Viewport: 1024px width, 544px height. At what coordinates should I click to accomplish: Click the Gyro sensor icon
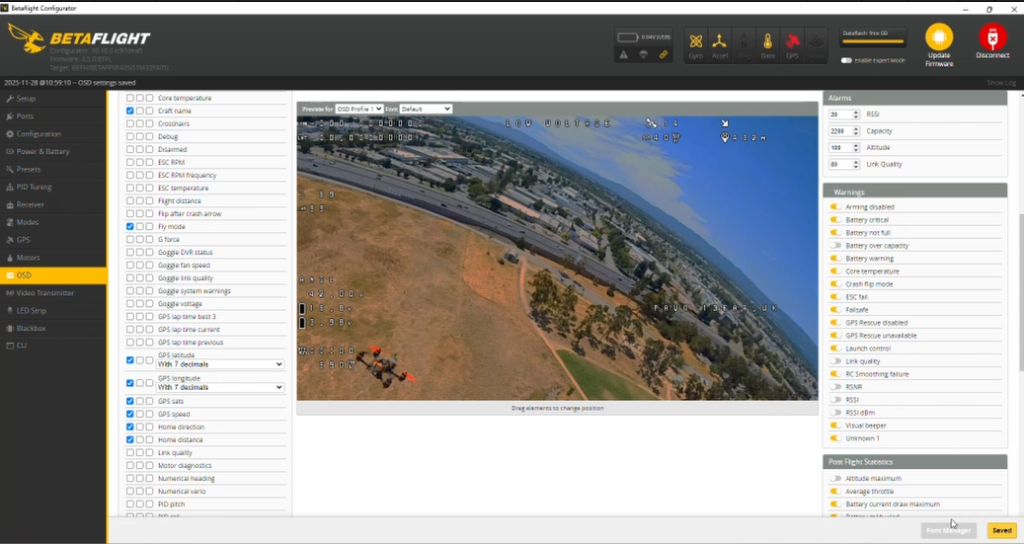click(696, 44)
